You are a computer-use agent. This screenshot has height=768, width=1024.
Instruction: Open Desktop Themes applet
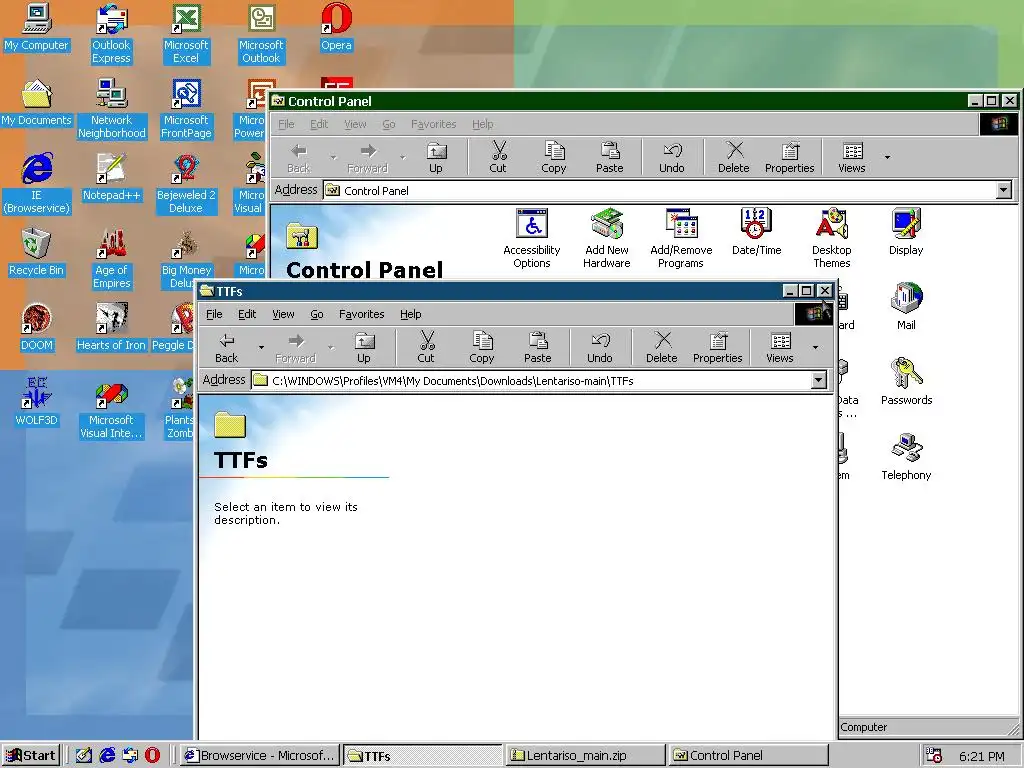(x=831, y=238)
